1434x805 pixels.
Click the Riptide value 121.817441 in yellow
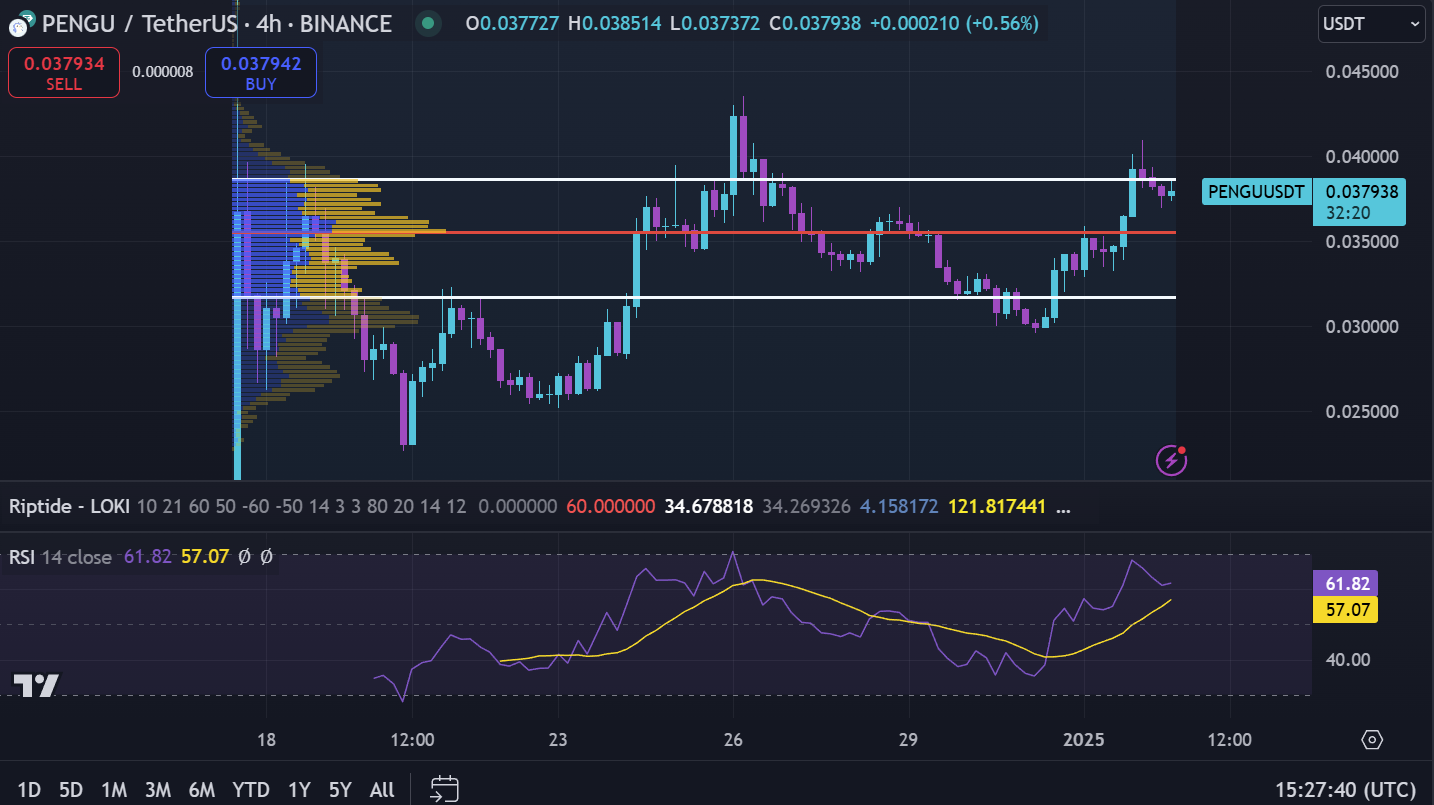click(999, 507)
